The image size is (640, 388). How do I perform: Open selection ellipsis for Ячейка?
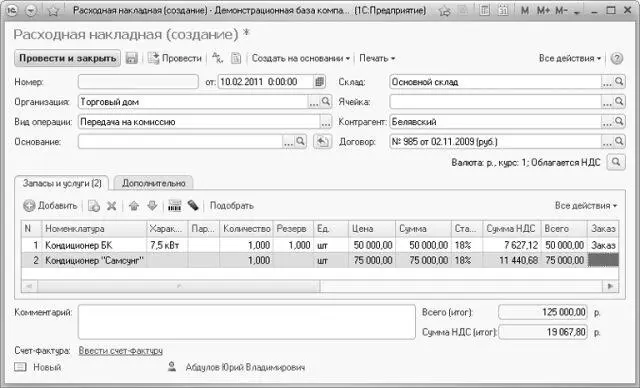[607, 101]
